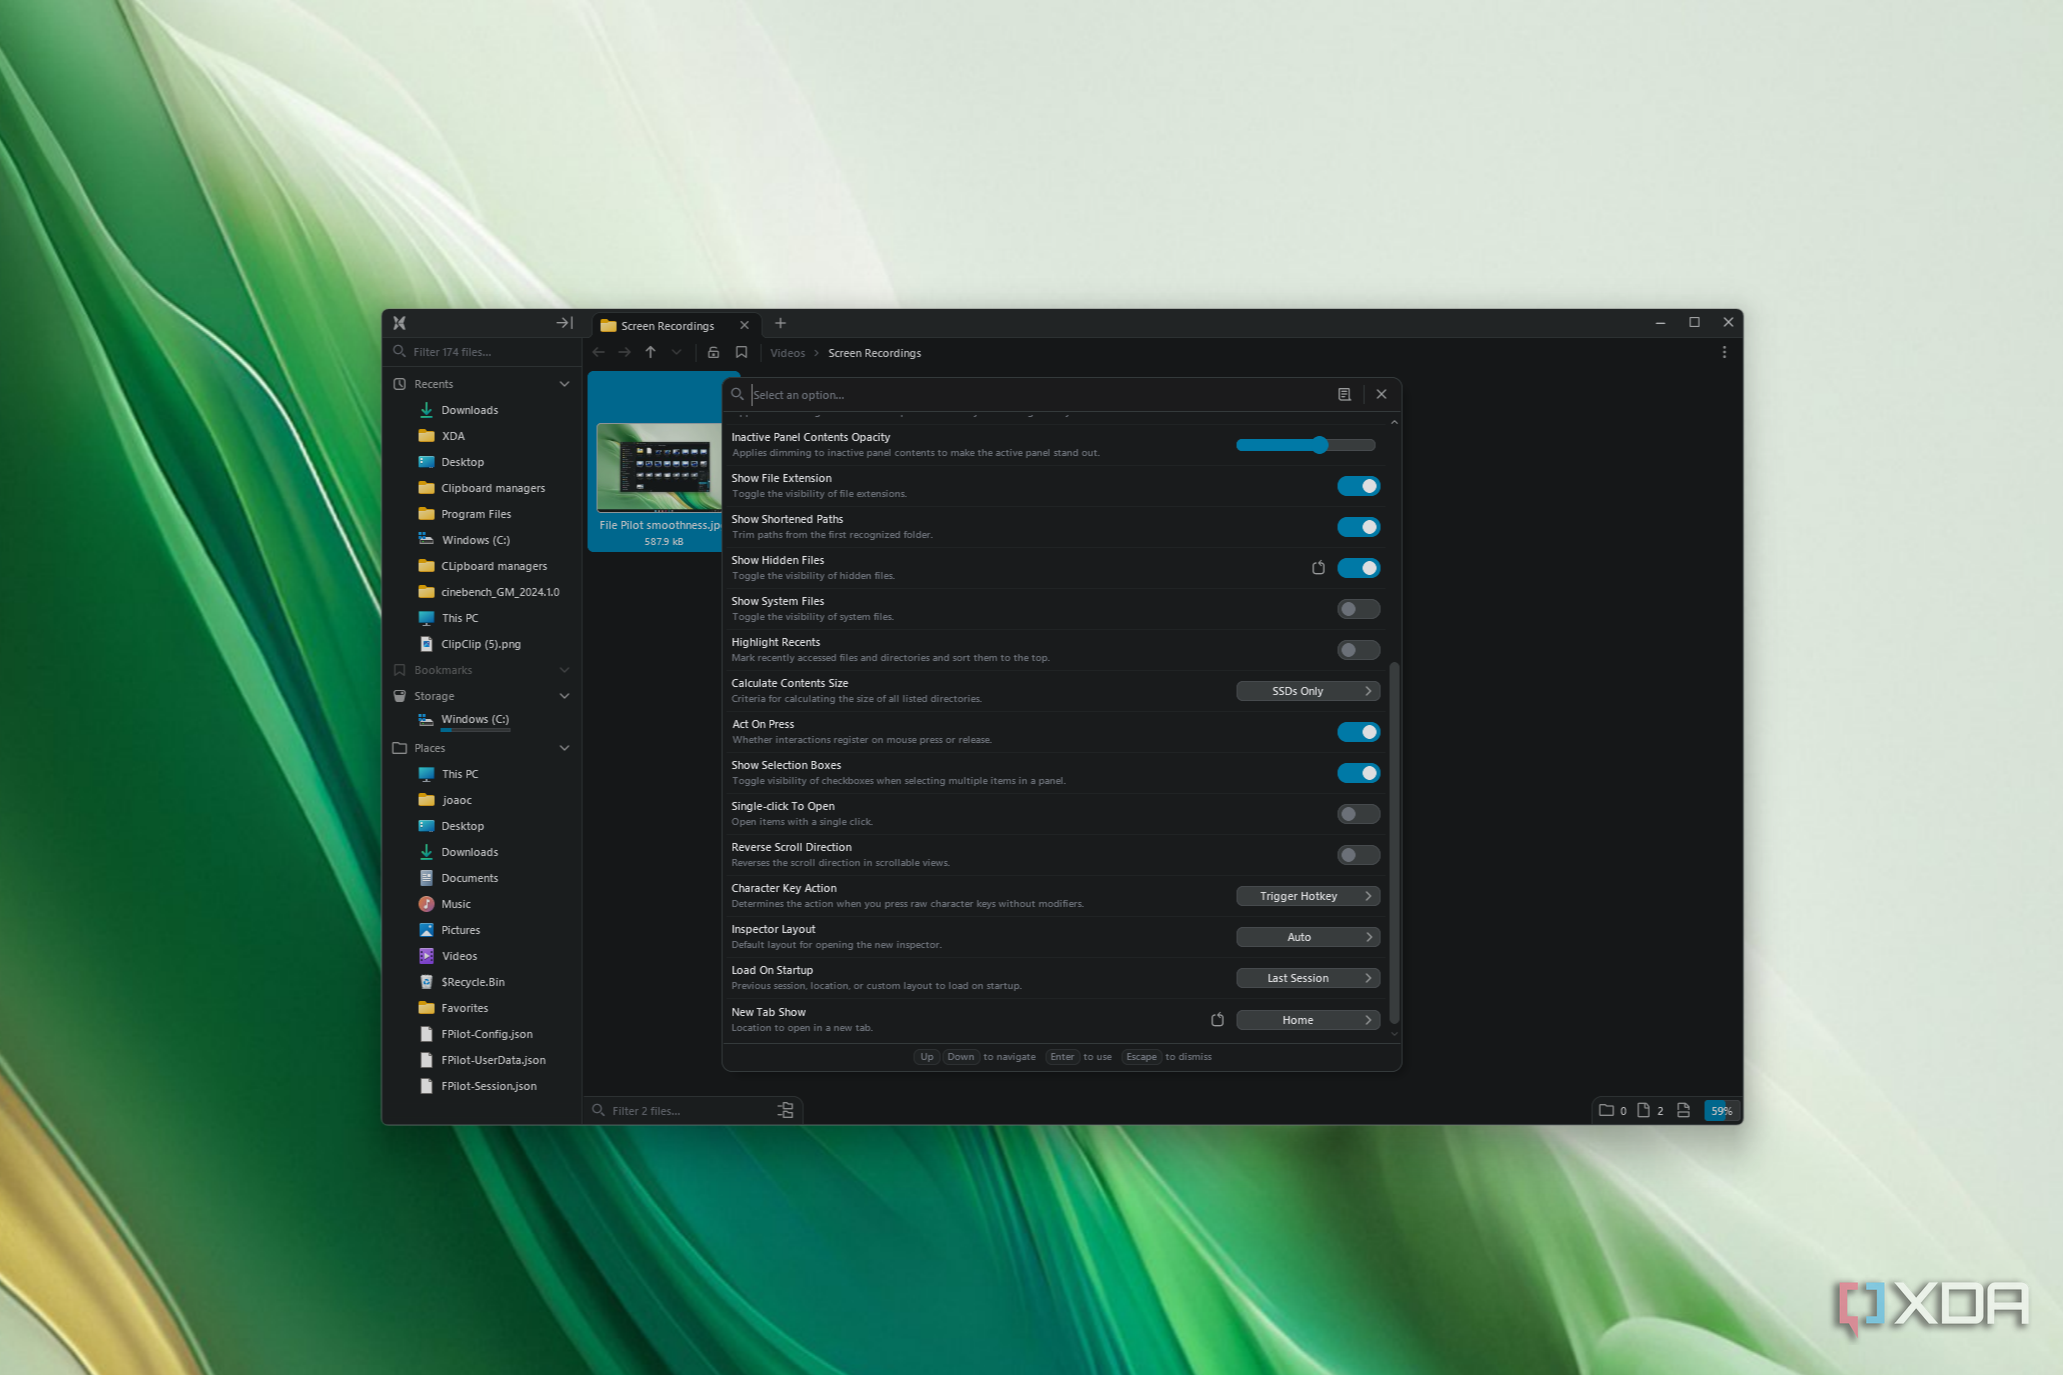Screen dimensions: 2063x1375
Task: Switch to the Screen Recordings tab
Action: (x=667, y=326)
